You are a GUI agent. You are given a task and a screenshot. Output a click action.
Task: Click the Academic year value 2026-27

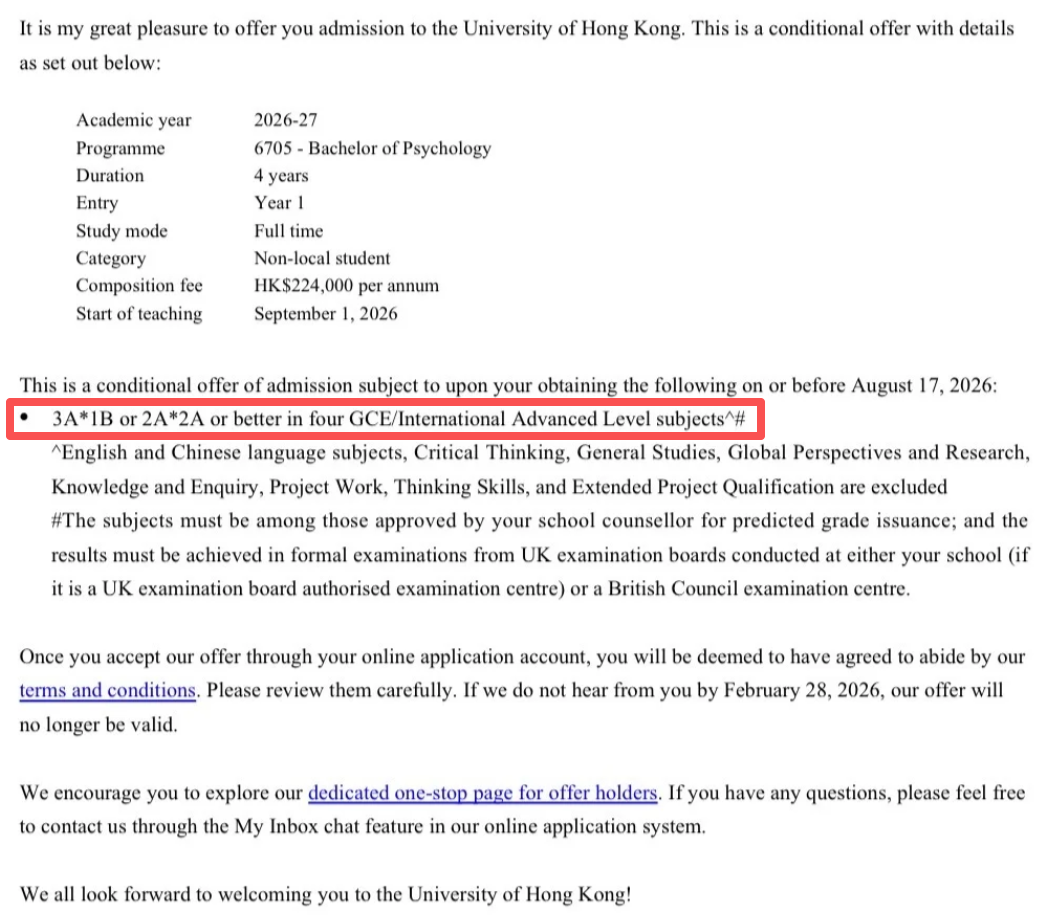285,120
